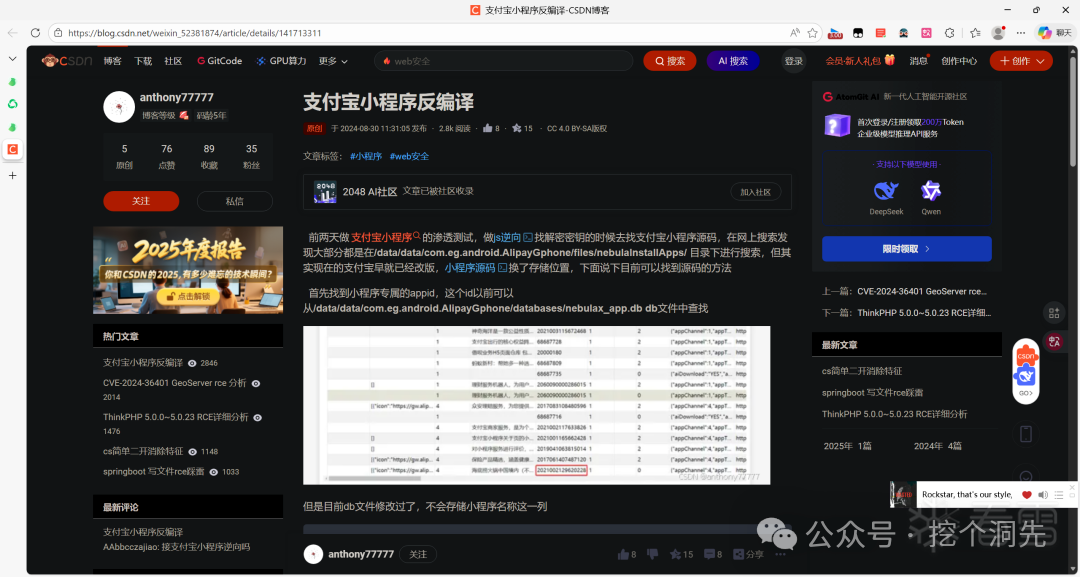Image resolution: width=1080 pixels, height=577 pixels.
Task: Open the database screenshot image in article
Action: click(x=537, y=405)
